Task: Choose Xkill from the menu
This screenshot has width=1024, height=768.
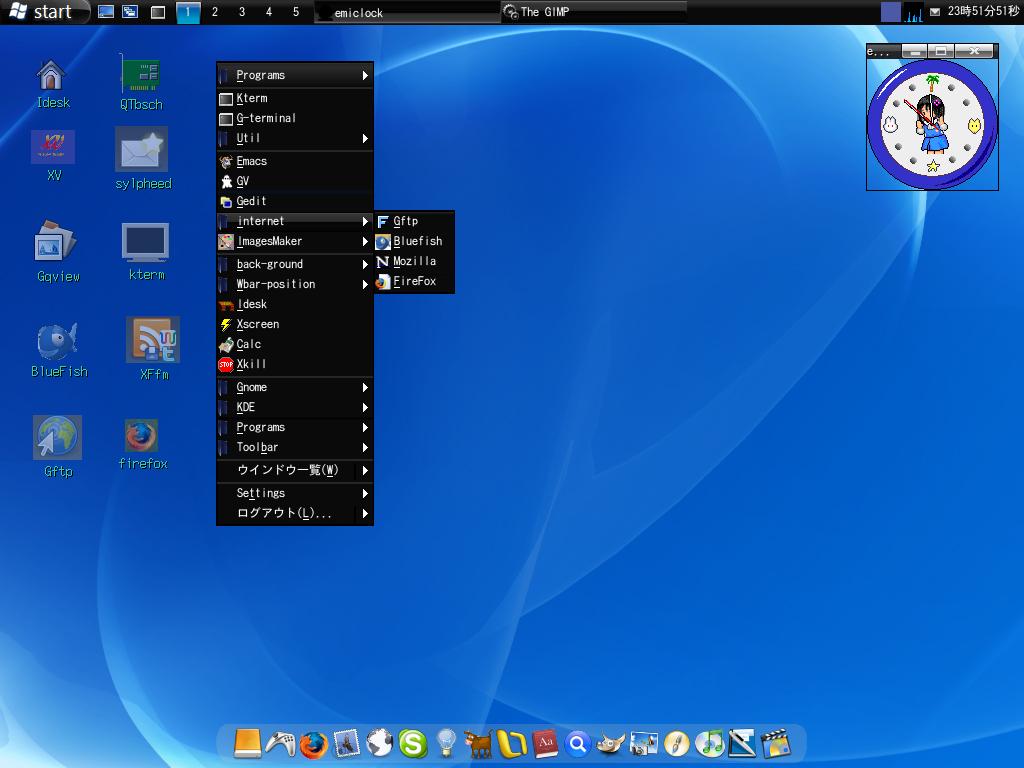Action: [251, 365]
